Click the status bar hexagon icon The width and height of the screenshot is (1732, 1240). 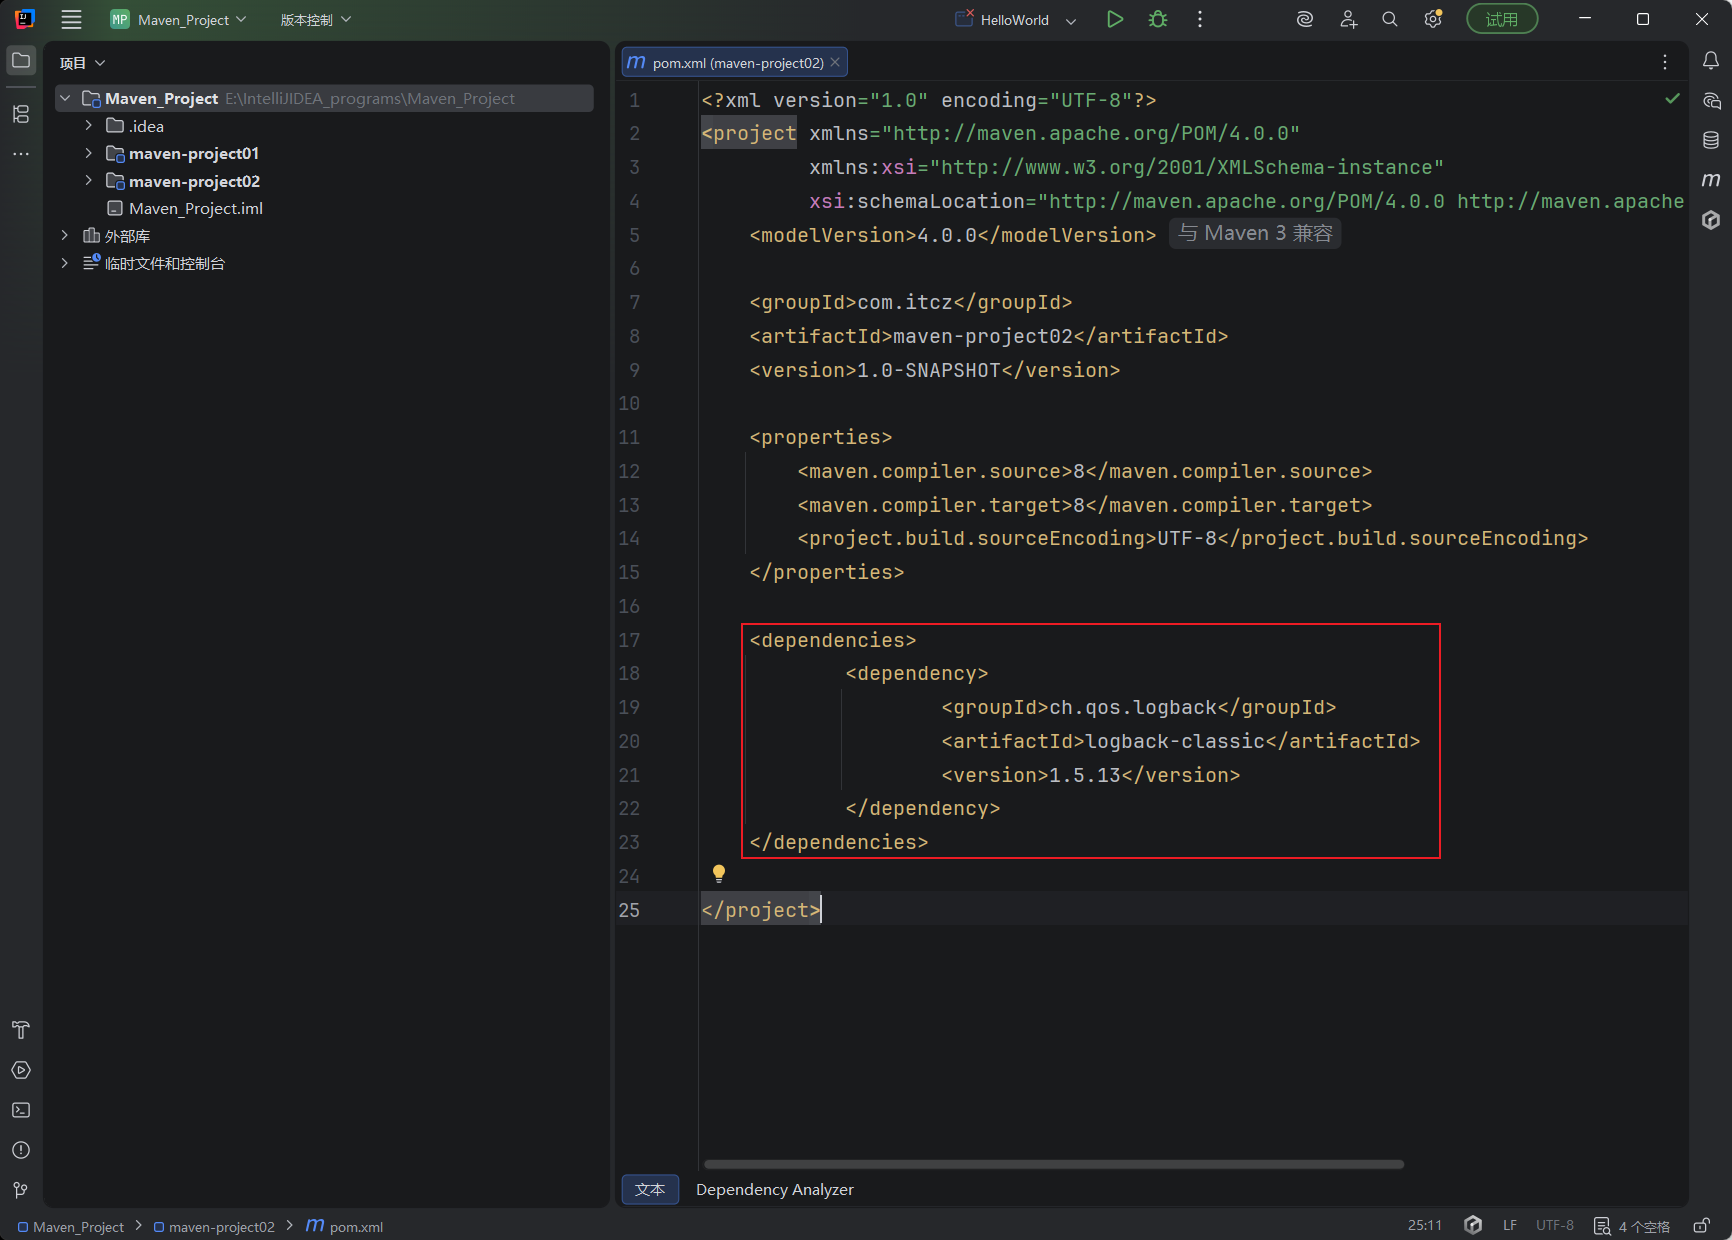[x=1472, y=1225]
